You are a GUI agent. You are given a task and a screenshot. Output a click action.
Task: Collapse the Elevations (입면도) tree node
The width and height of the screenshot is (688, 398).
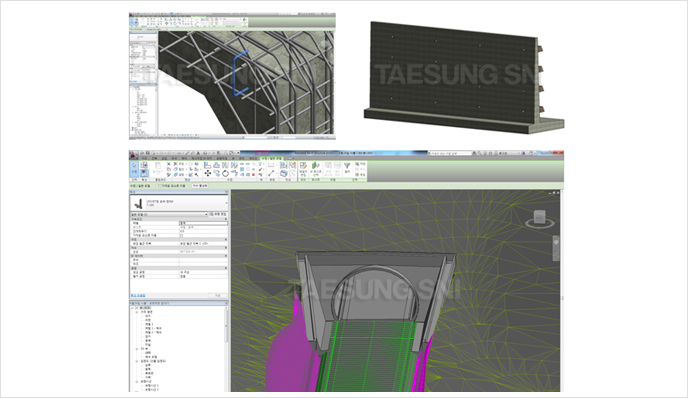[x=136, y=361]
